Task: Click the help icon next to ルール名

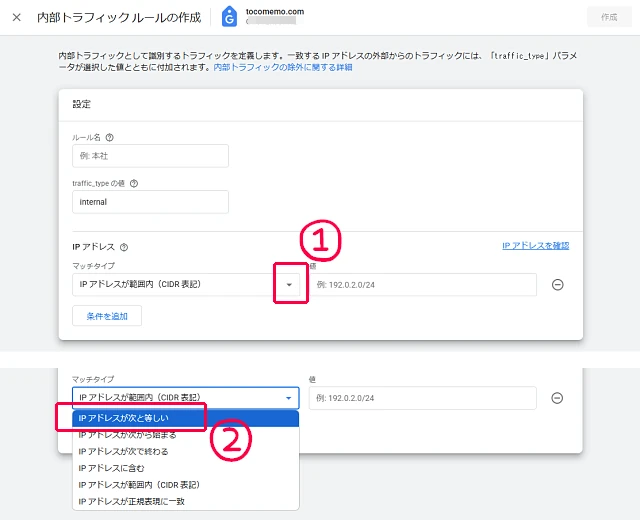Action: click(x=109, y=138)
